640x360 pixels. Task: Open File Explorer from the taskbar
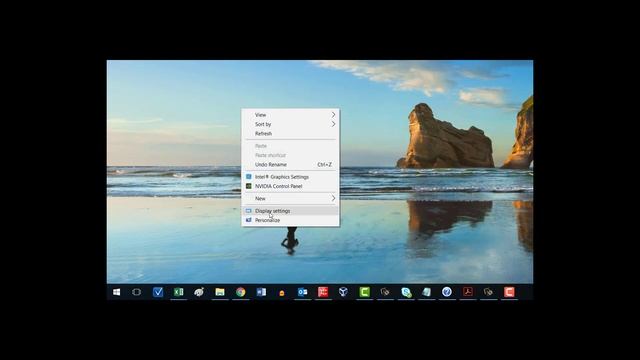pyautogui.click(x=220, y=292)
